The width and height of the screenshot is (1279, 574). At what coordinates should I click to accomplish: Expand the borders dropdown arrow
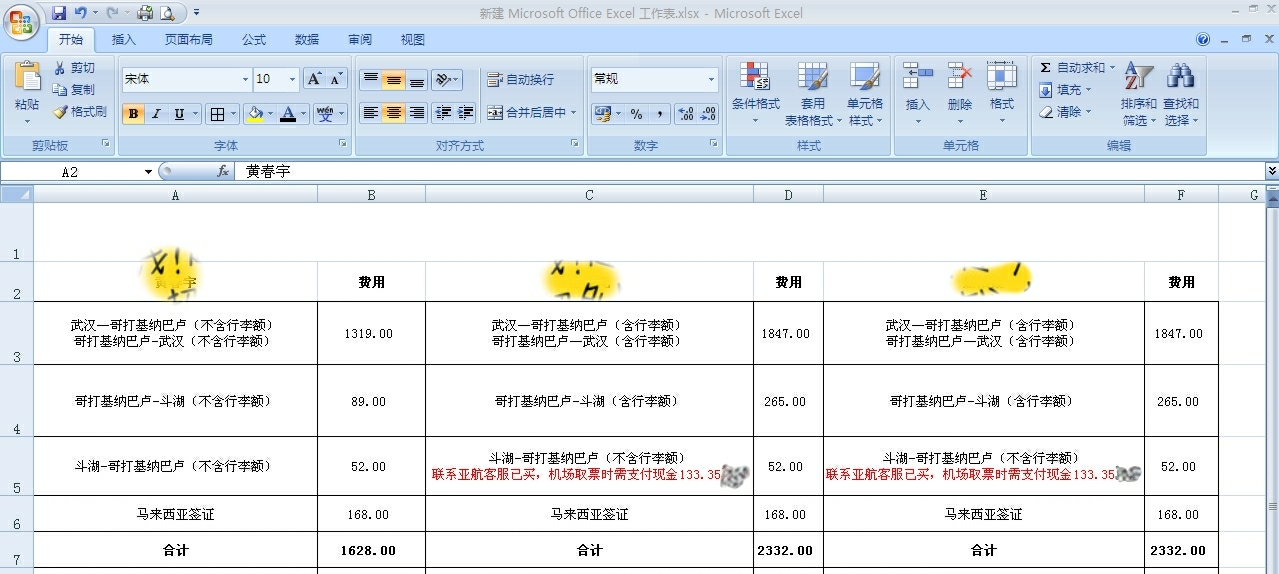(x=234, y=114)
